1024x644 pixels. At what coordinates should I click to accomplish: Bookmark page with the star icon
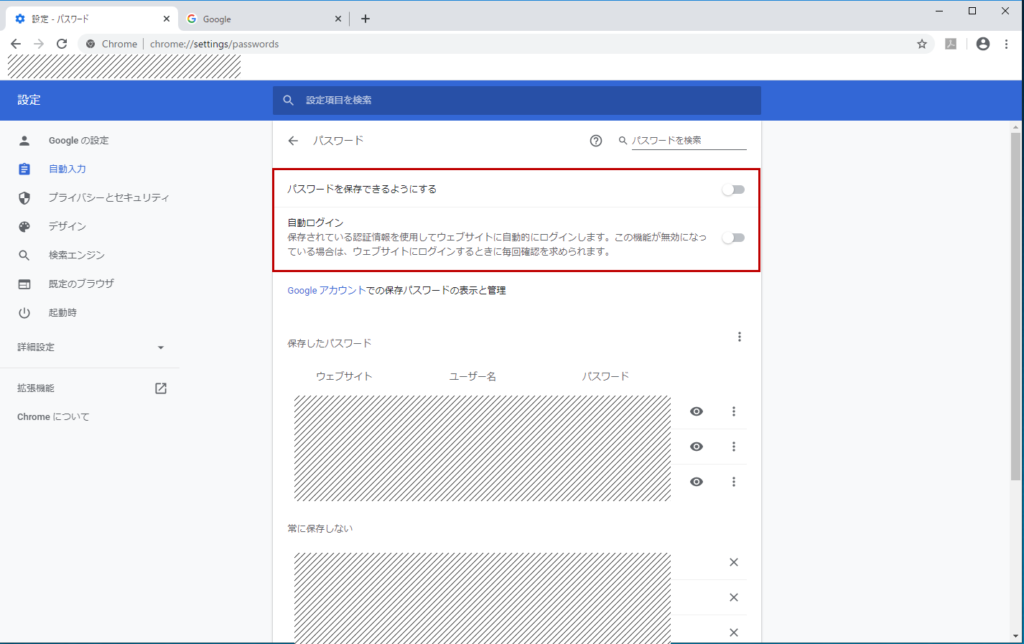pyautogui.click(x=921, y=44)
